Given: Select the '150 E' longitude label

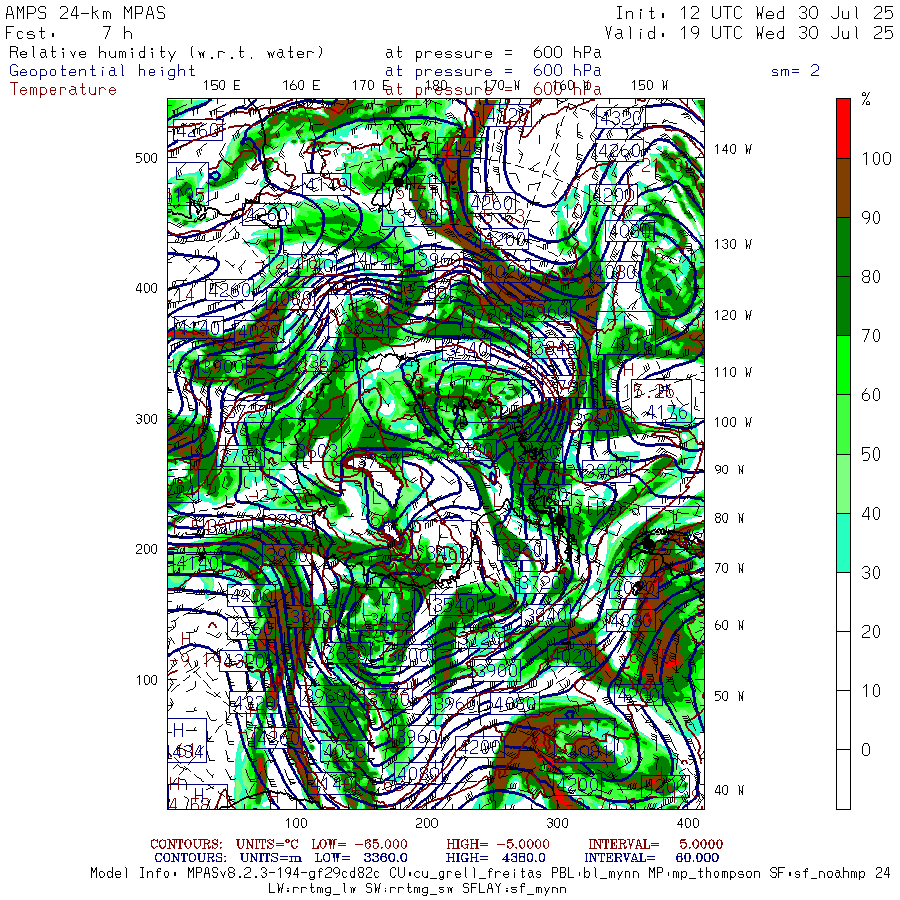Looking at the screenshot, I should 222,85.
